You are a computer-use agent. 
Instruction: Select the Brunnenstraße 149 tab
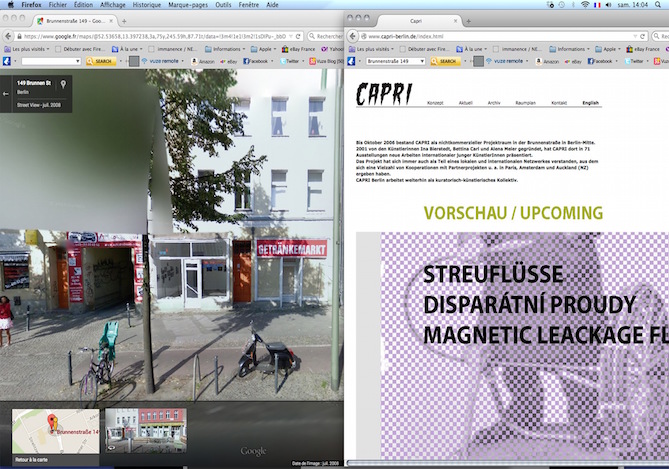75,21
